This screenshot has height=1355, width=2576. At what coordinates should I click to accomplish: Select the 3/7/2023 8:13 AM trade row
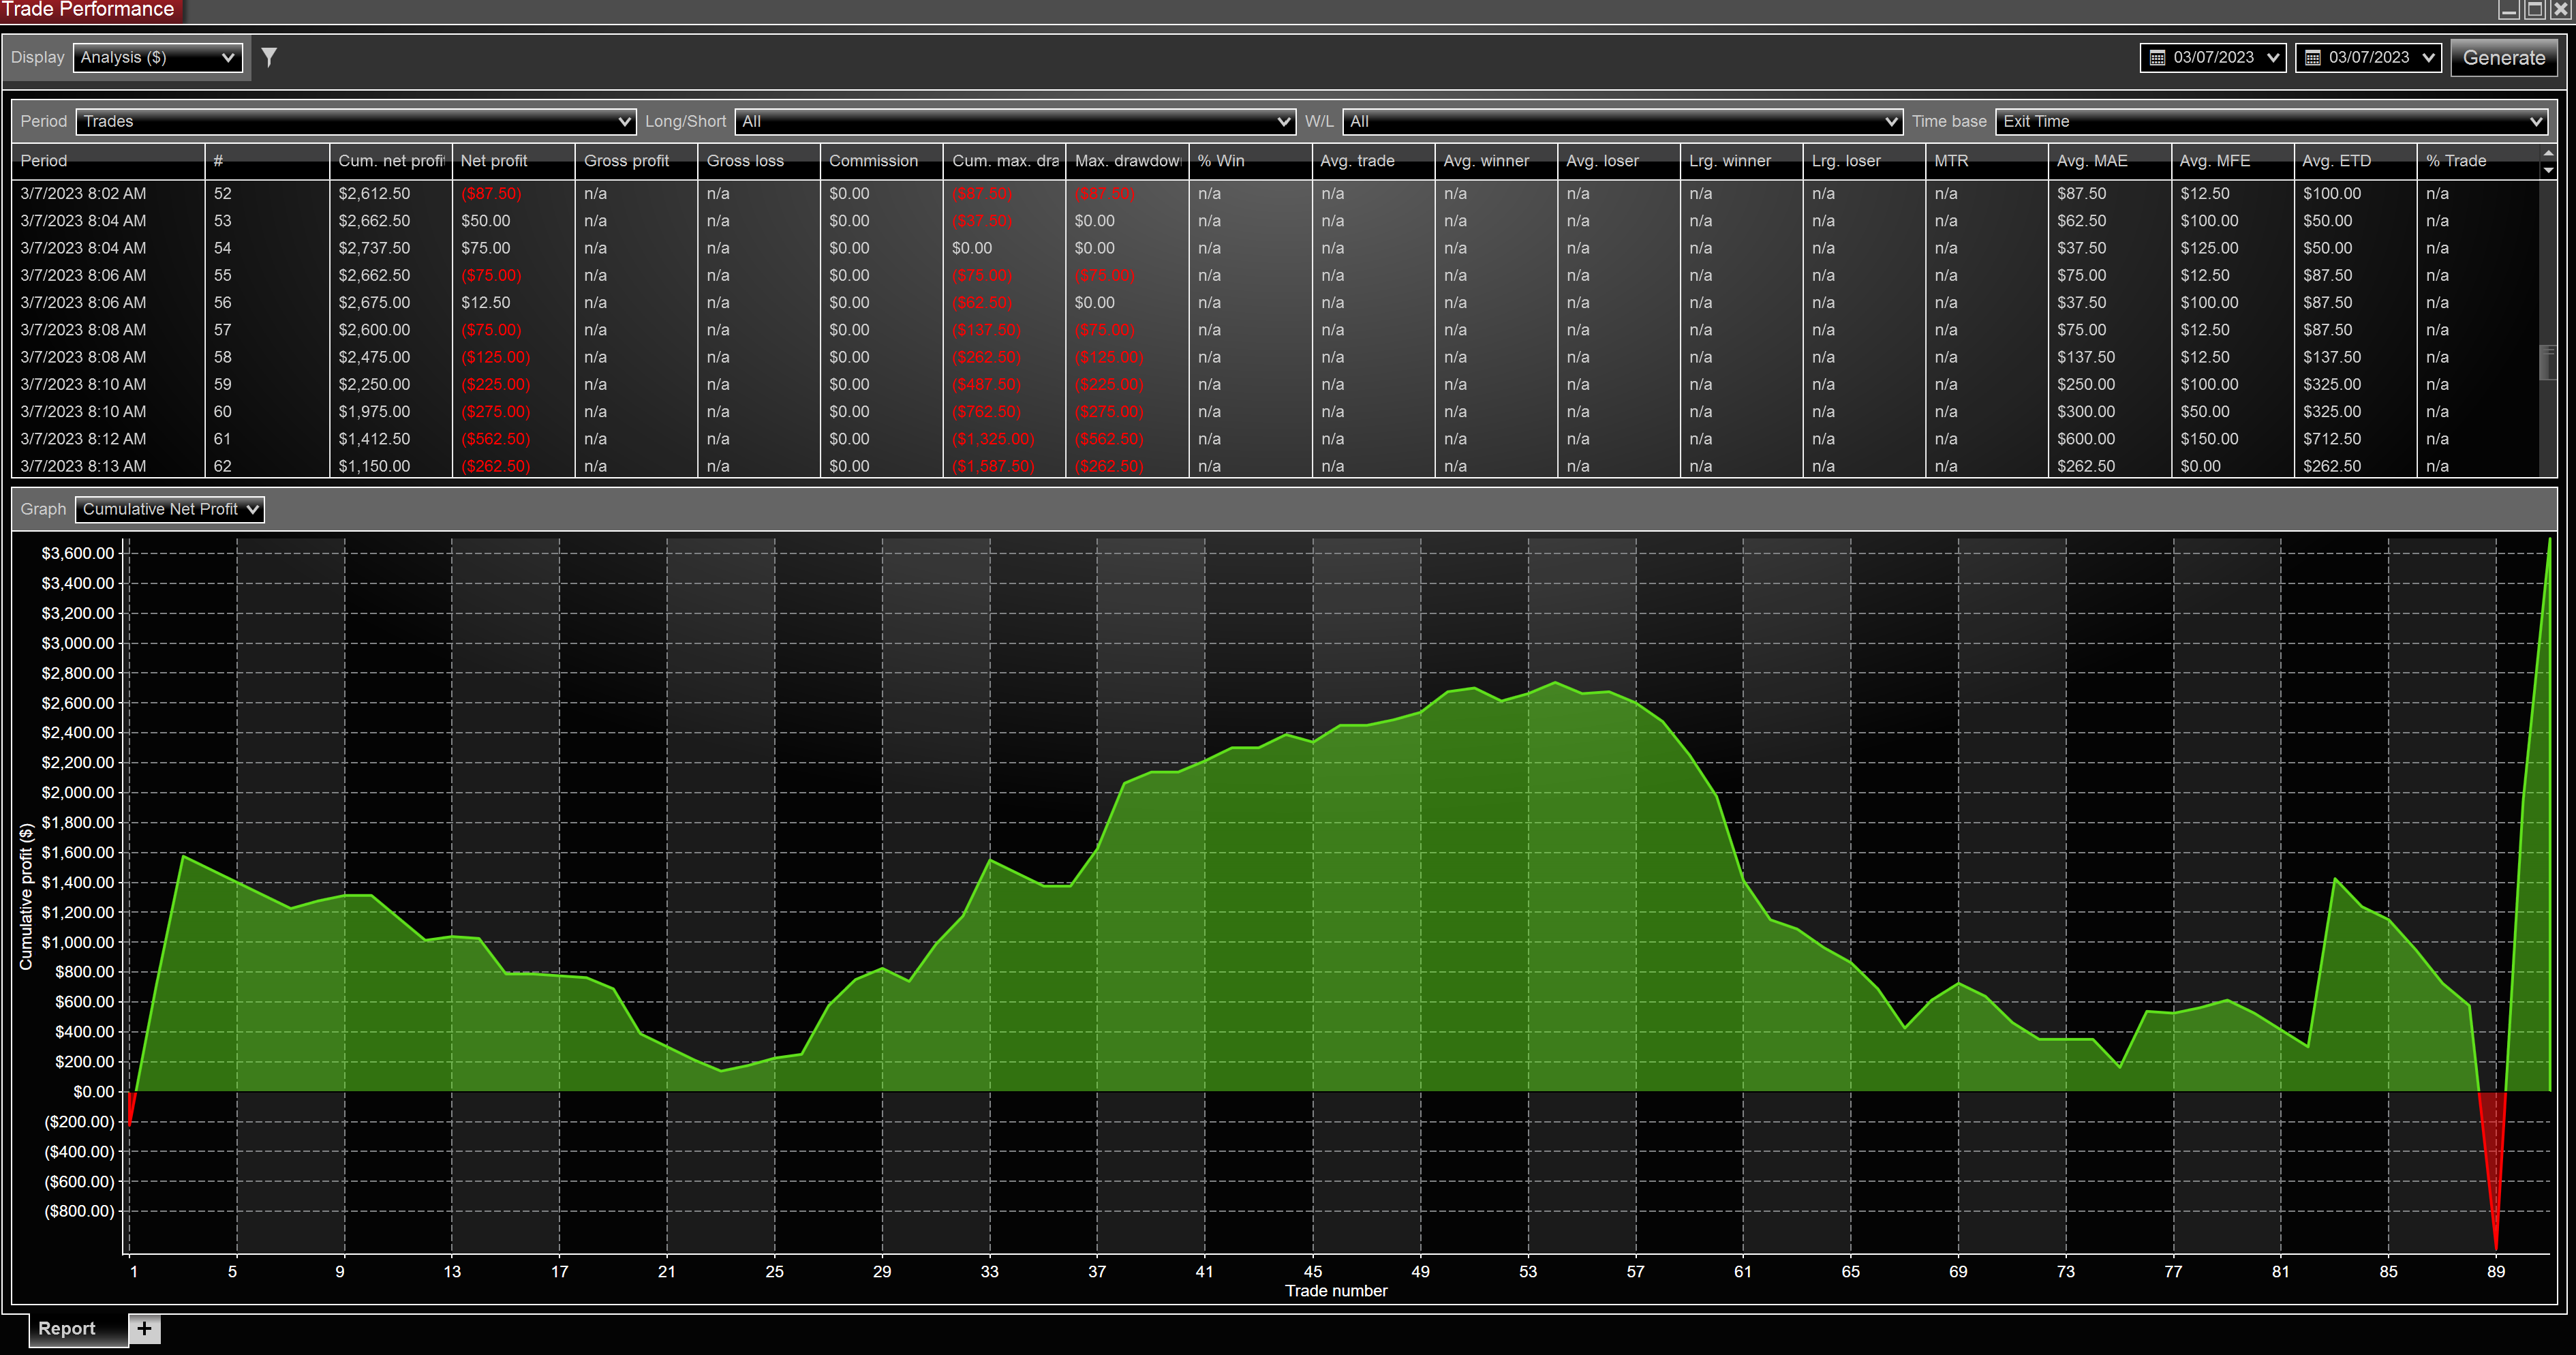click(x=1275, y=466)
